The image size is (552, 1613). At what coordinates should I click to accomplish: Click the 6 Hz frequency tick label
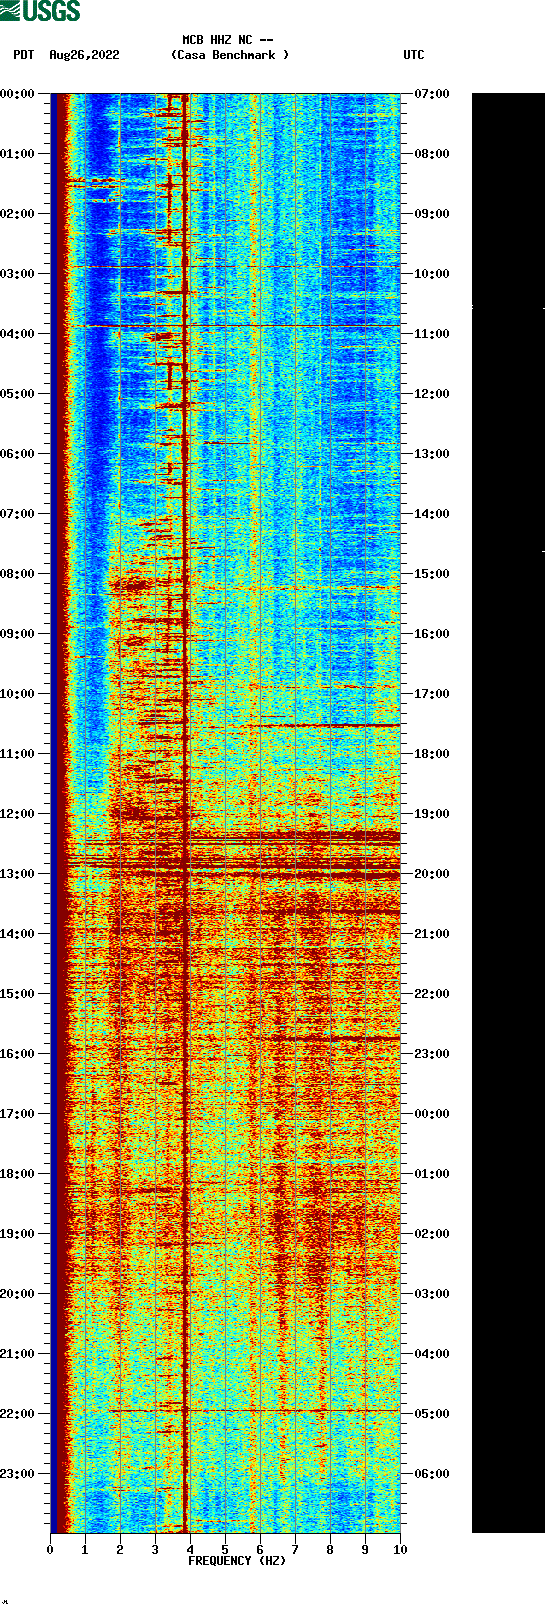[260, 1550]
